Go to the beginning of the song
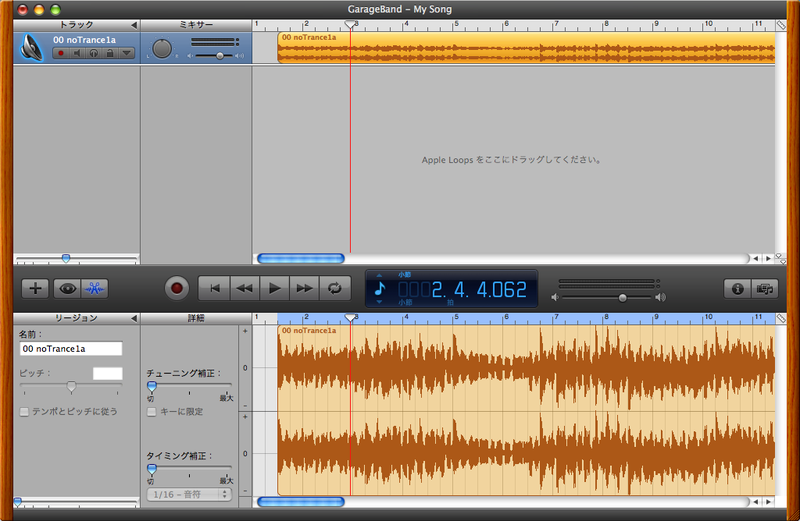The image size is (800, 521). [215, 288]
